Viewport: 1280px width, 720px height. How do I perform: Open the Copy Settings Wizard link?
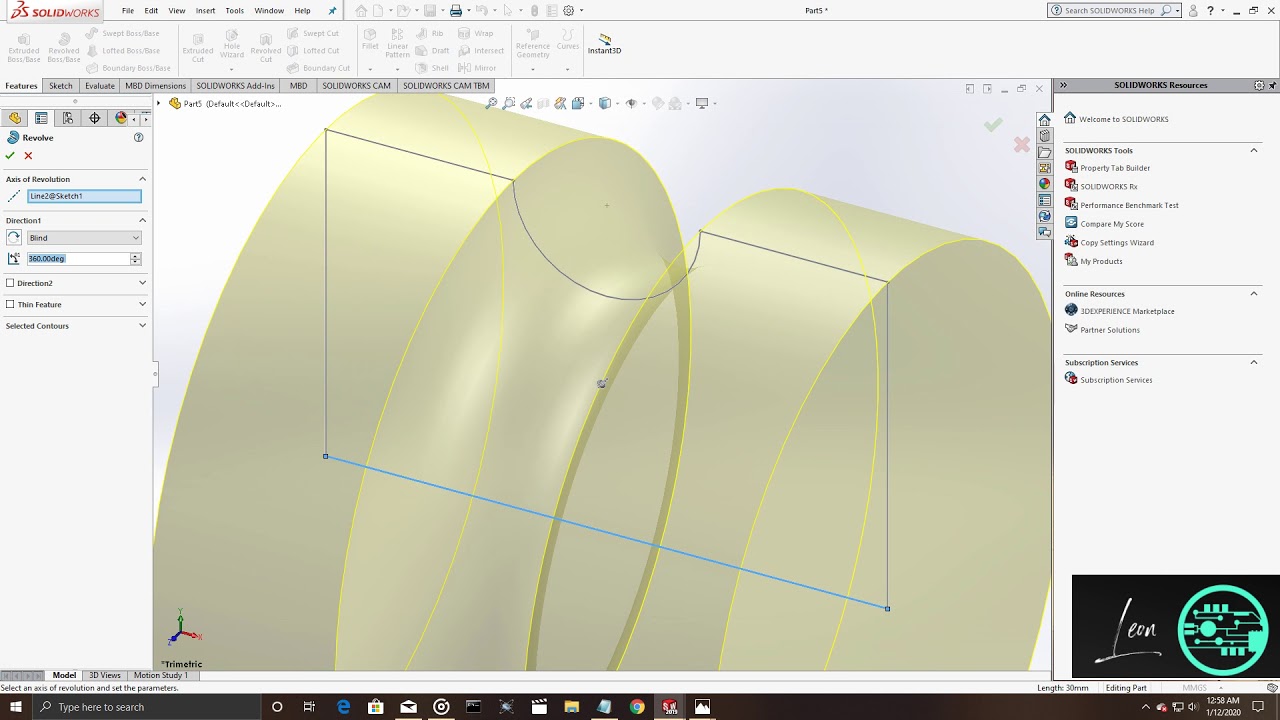[1117, 242]
